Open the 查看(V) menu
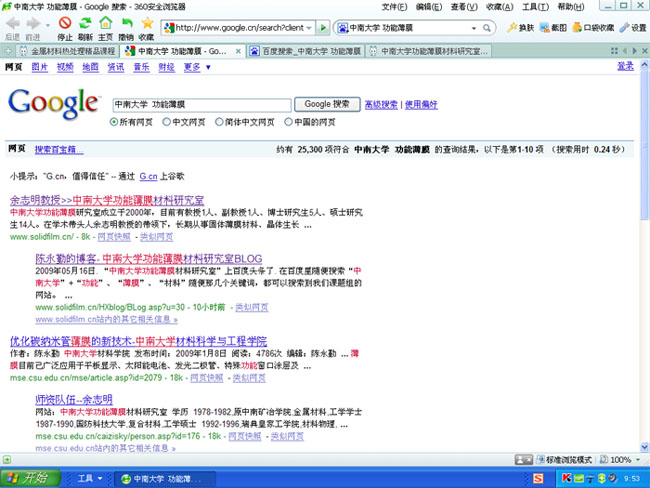The width and height of the screenshot is (650, 488). (x=464, y=7)
